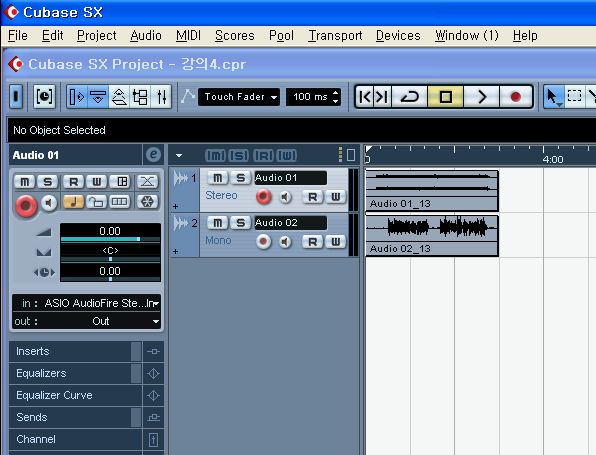
Task: Select the Object Selection arrow tool
Action: coord(553,97)
